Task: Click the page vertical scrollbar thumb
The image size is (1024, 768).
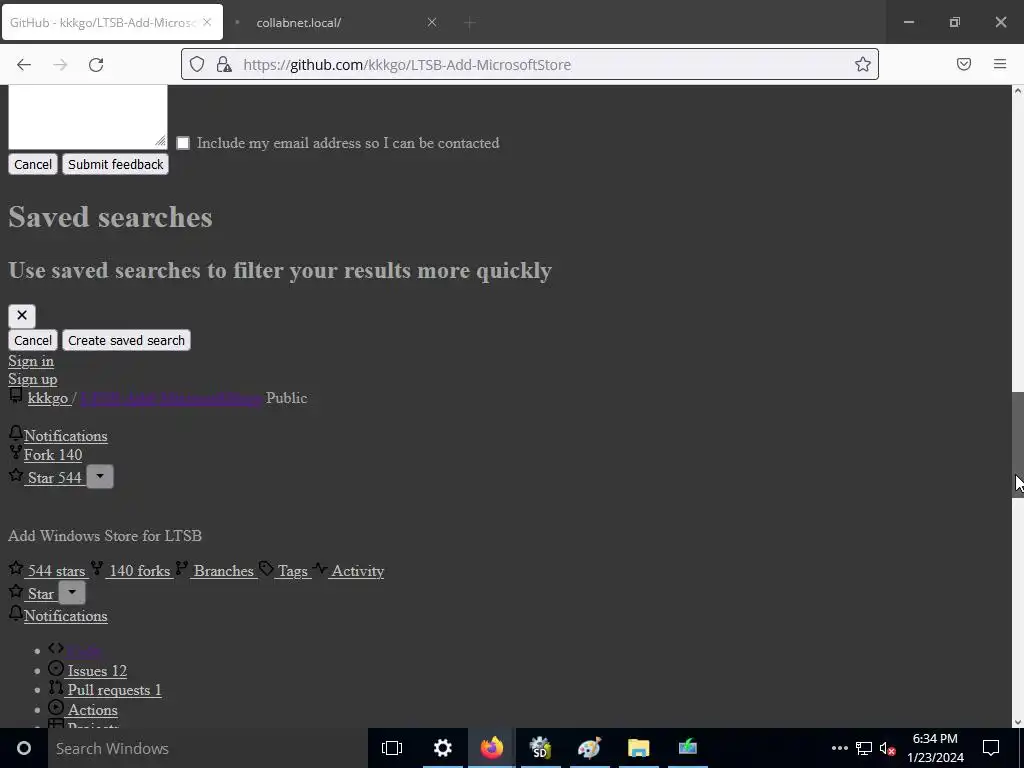Action: pos(1017,445)
